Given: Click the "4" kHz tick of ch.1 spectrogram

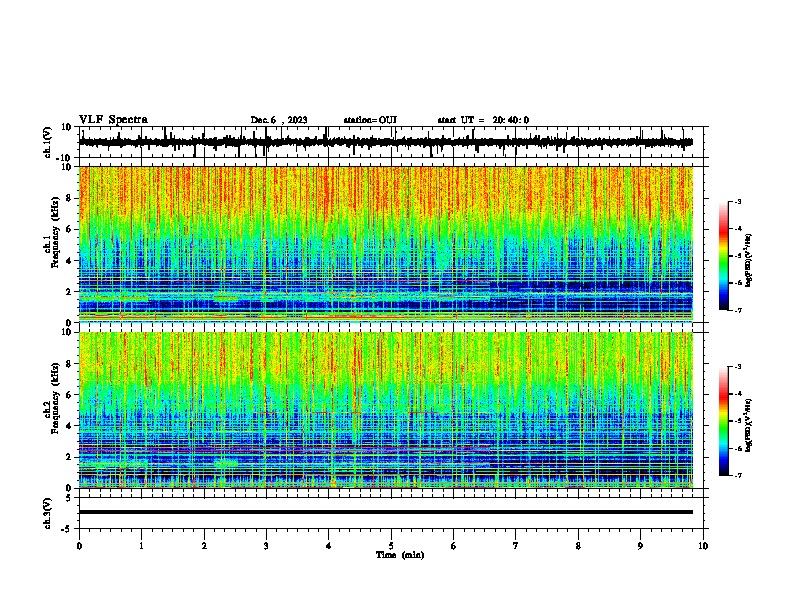Looking at the screenshot, I should point(70,261).
